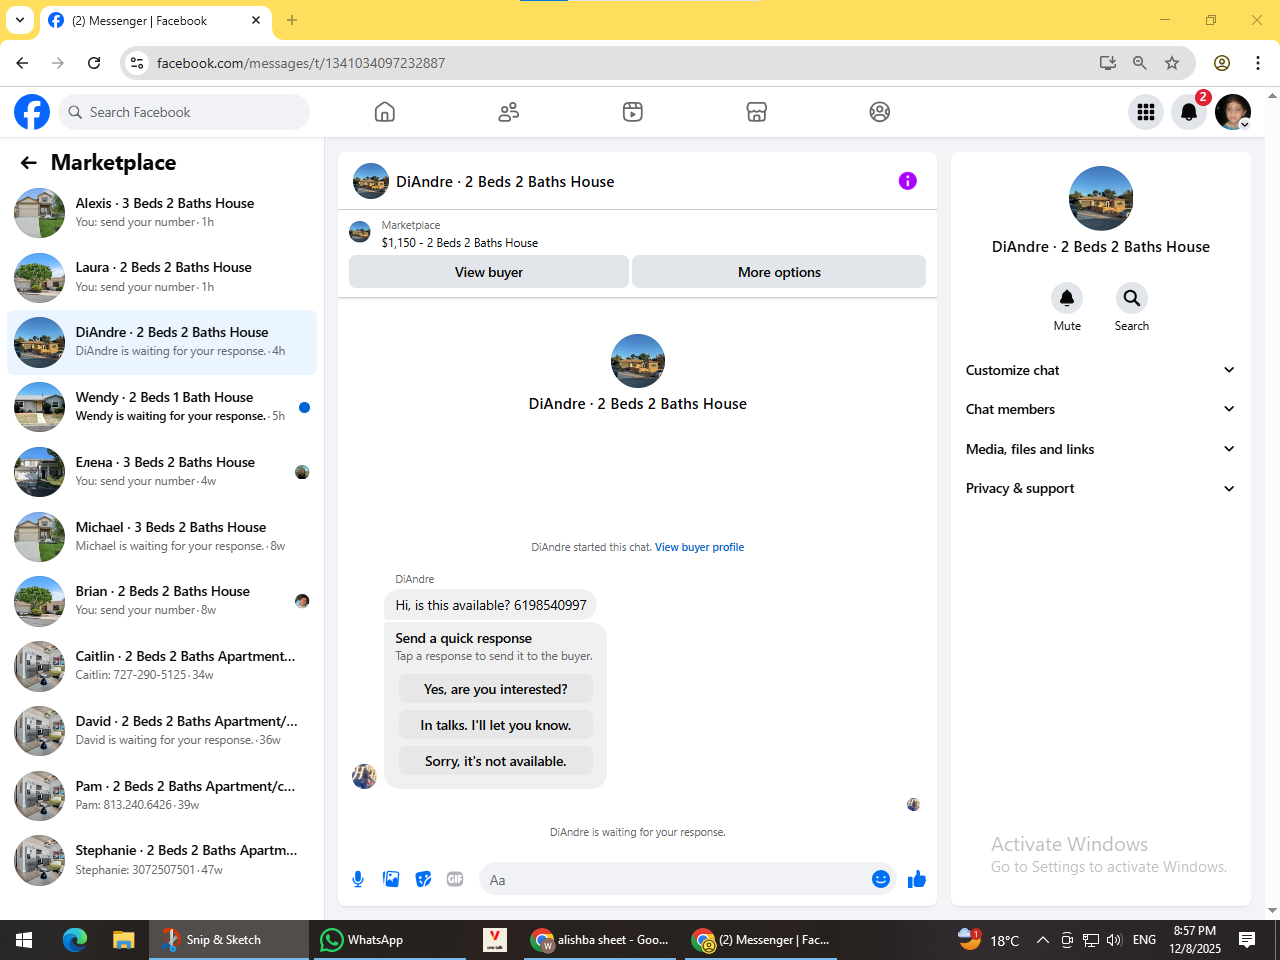Open Microsoft Edge from the taskbar

coord(75,940)
